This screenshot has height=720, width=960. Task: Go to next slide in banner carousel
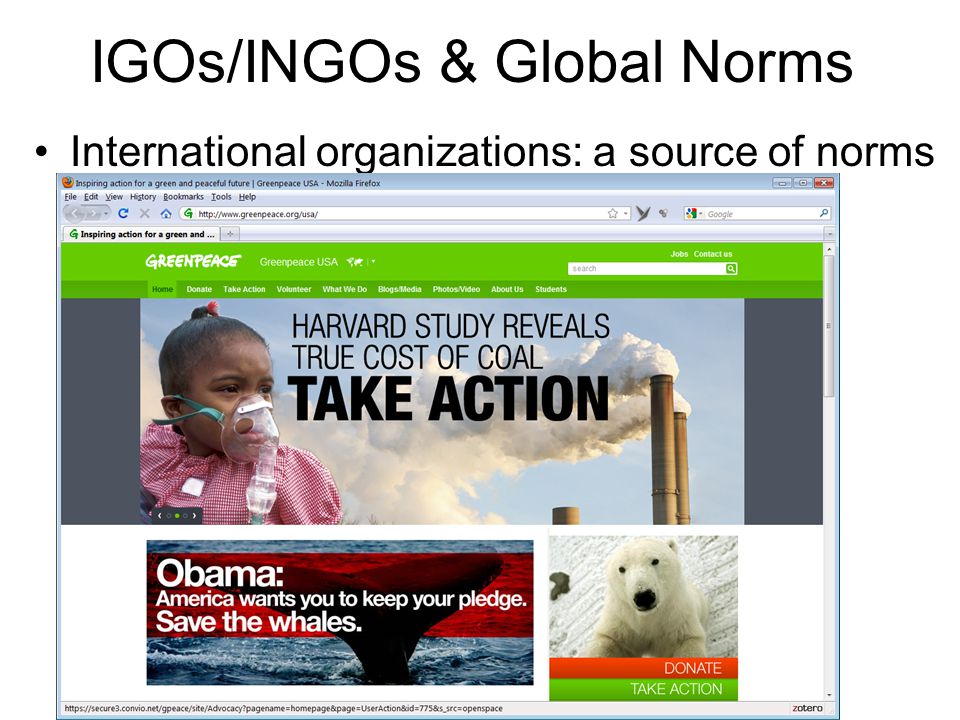tap(194, 516)
